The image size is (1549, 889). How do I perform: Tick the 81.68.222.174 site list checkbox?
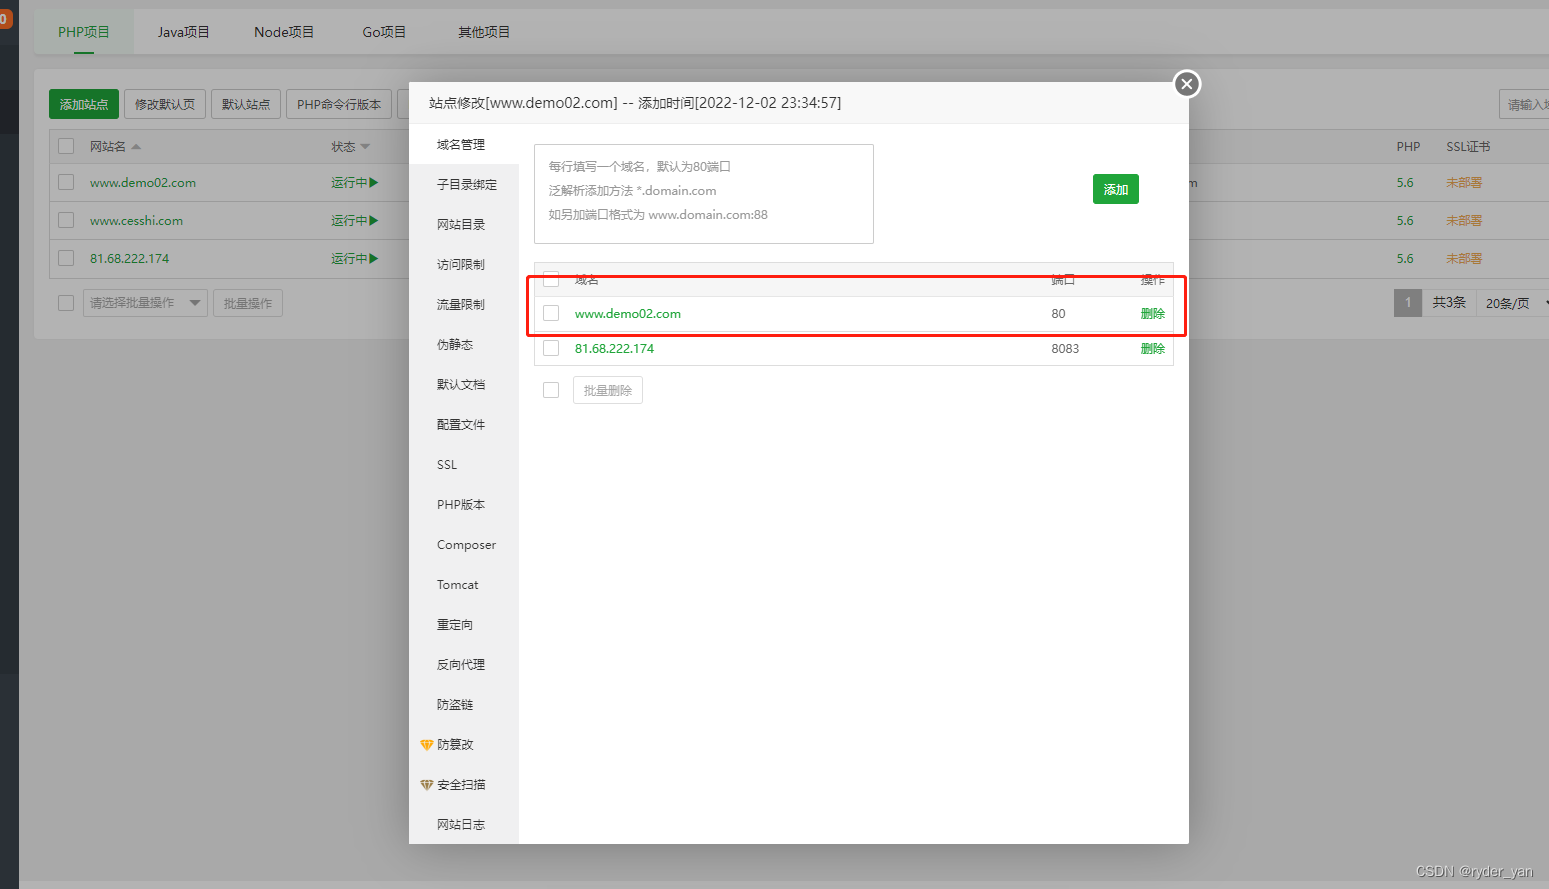point(66,258)
